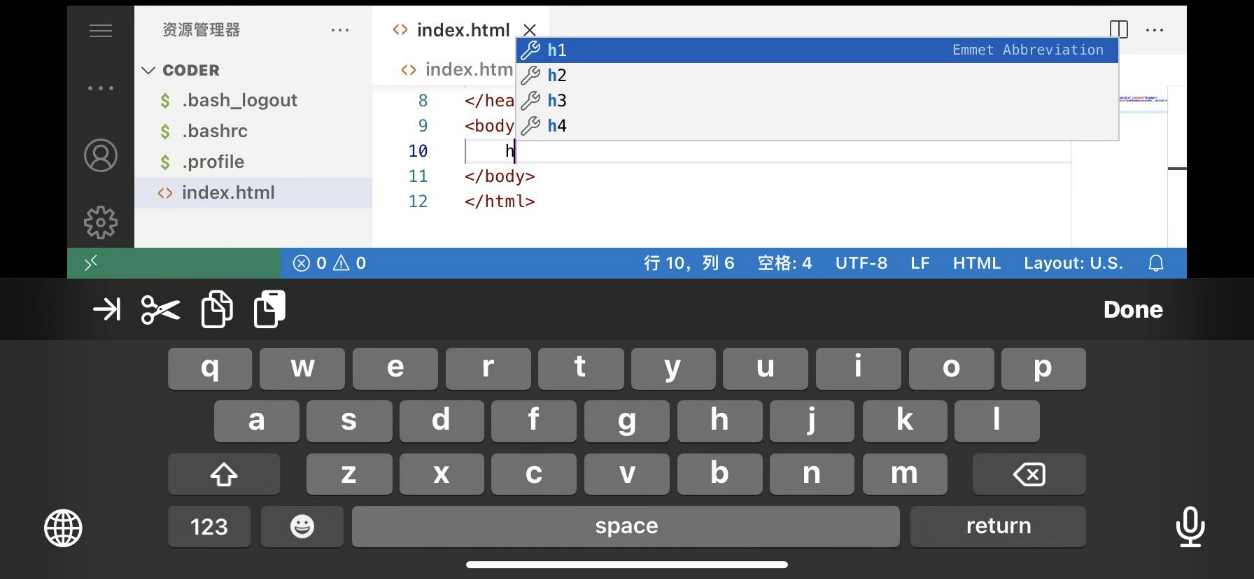Change indentation 空格: 4 setting
Image resolution: width=1254 pixels, height=579 pixels.
785,263
